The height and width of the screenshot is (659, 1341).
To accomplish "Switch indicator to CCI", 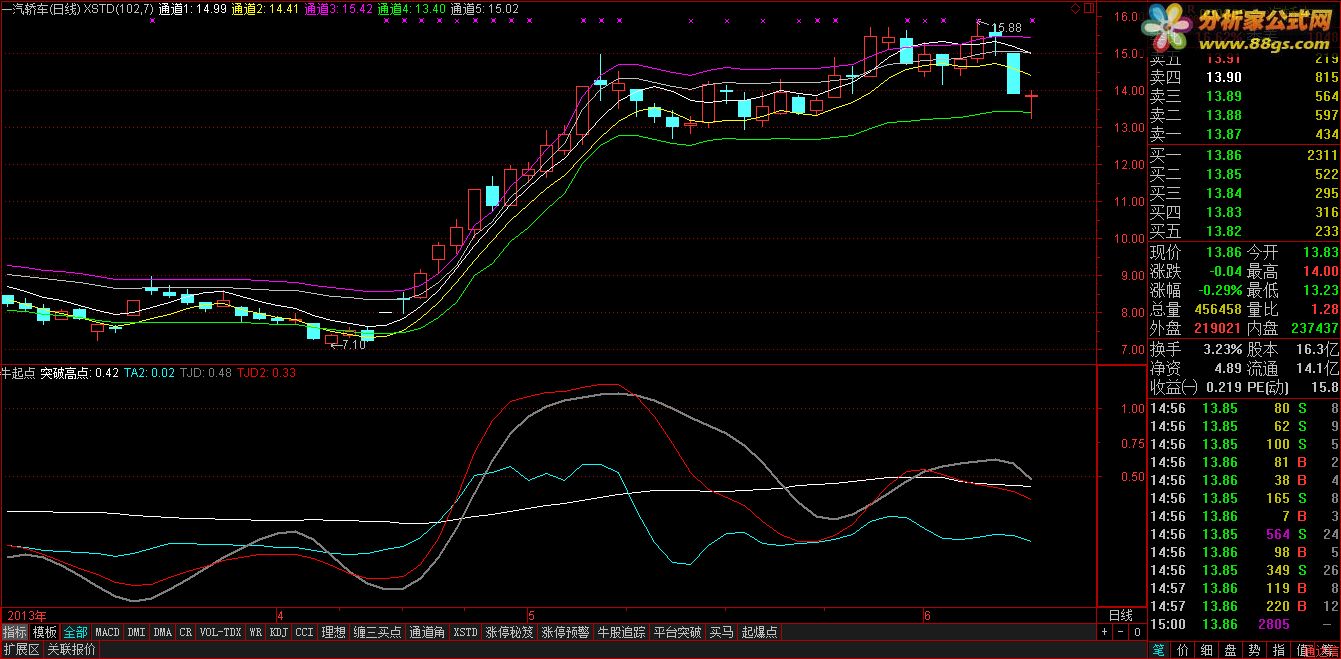I will coord(305,632).
